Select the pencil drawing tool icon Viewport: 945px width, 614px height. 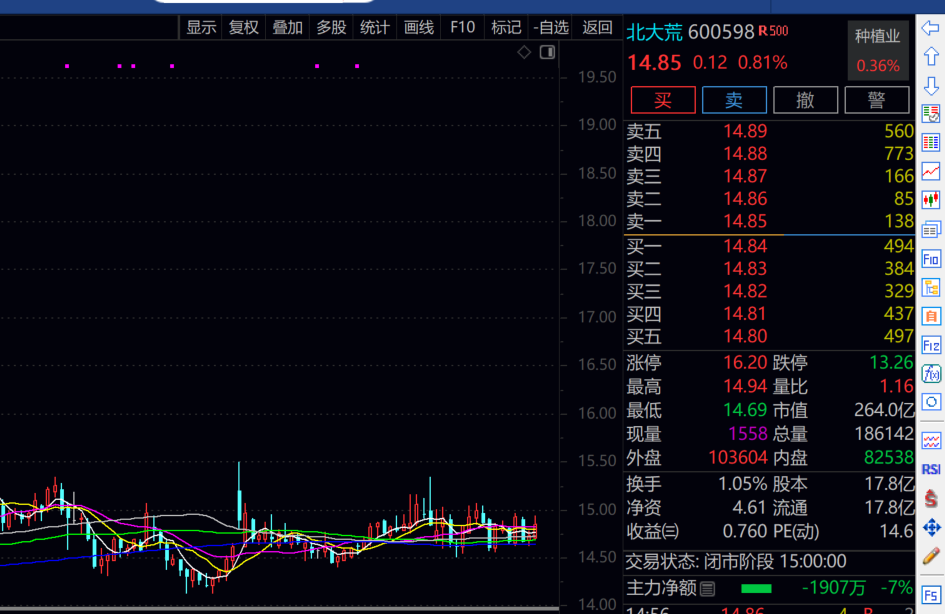pyautogui.click(x=931, y=556)
